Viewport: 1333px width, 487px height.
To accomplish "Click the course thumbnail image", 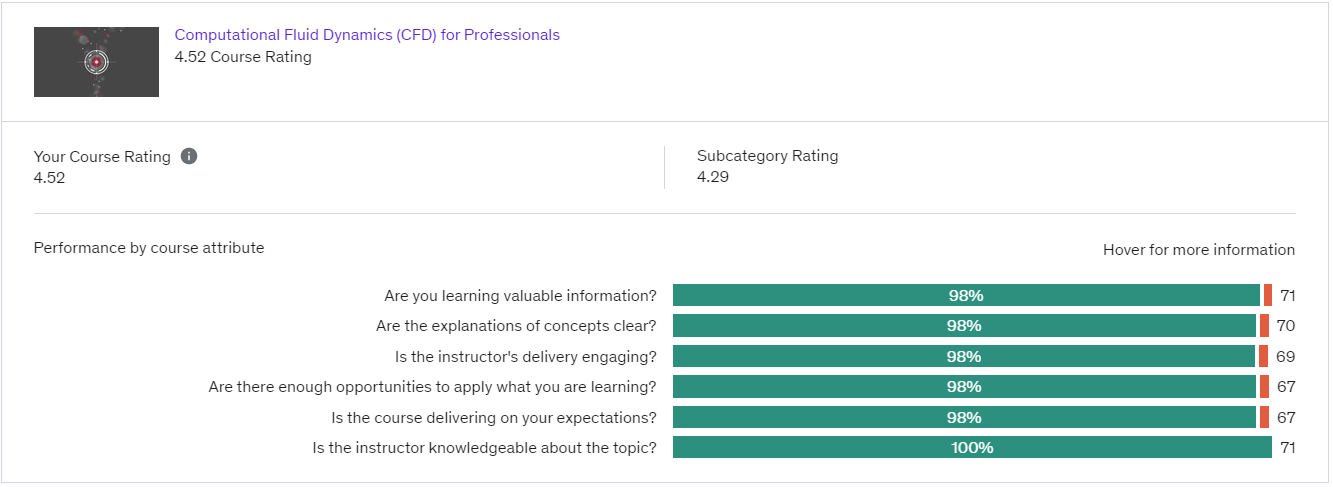I will click(x=96, y=62).
